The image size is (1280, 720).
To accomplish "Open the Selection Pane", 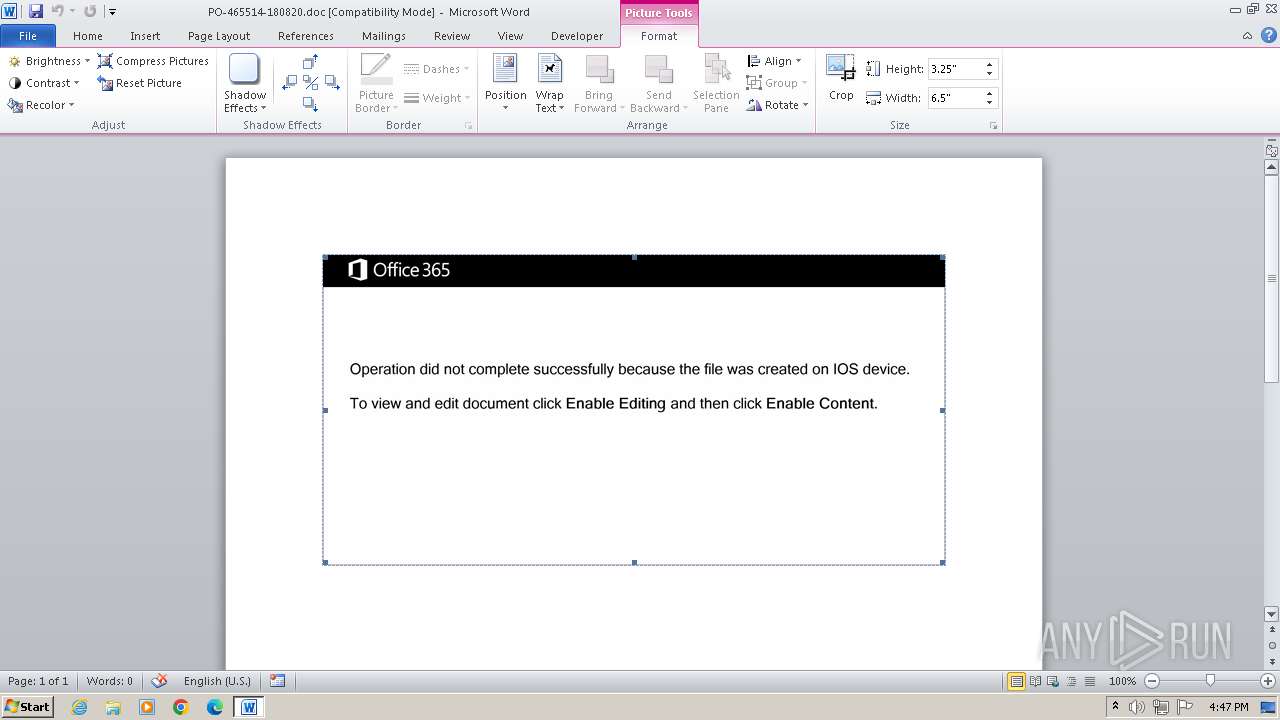I will coord(716,84).
